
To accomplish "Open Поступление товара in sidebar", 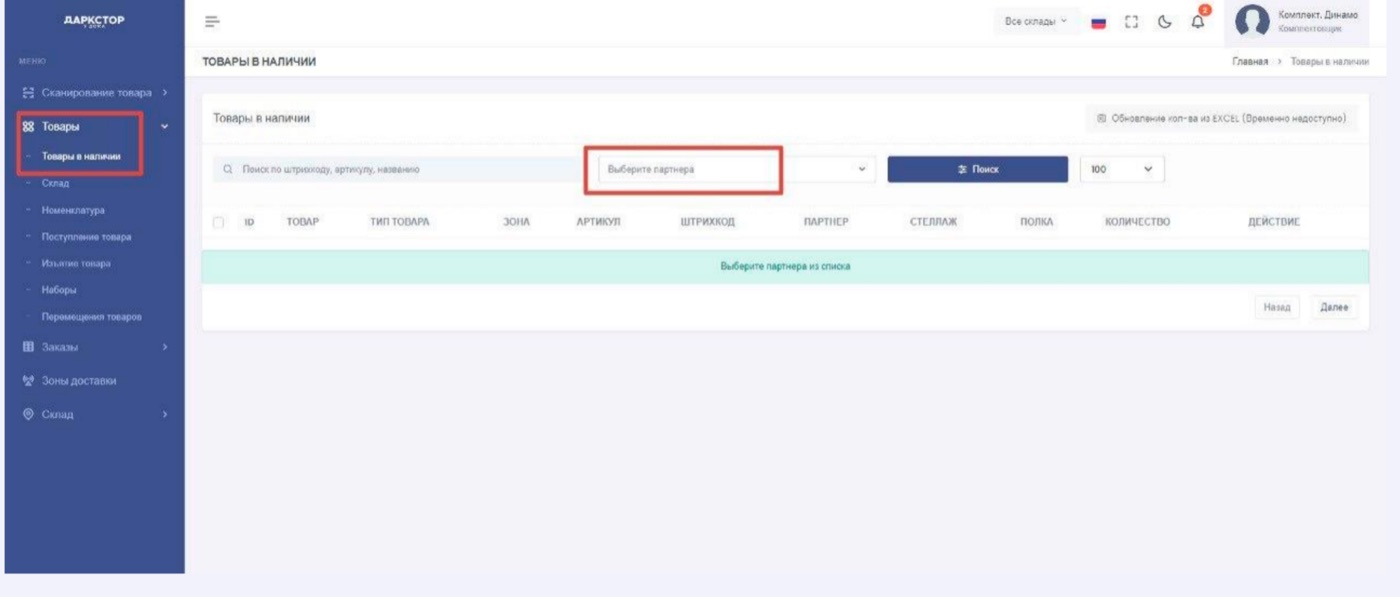I will [86, 237].
